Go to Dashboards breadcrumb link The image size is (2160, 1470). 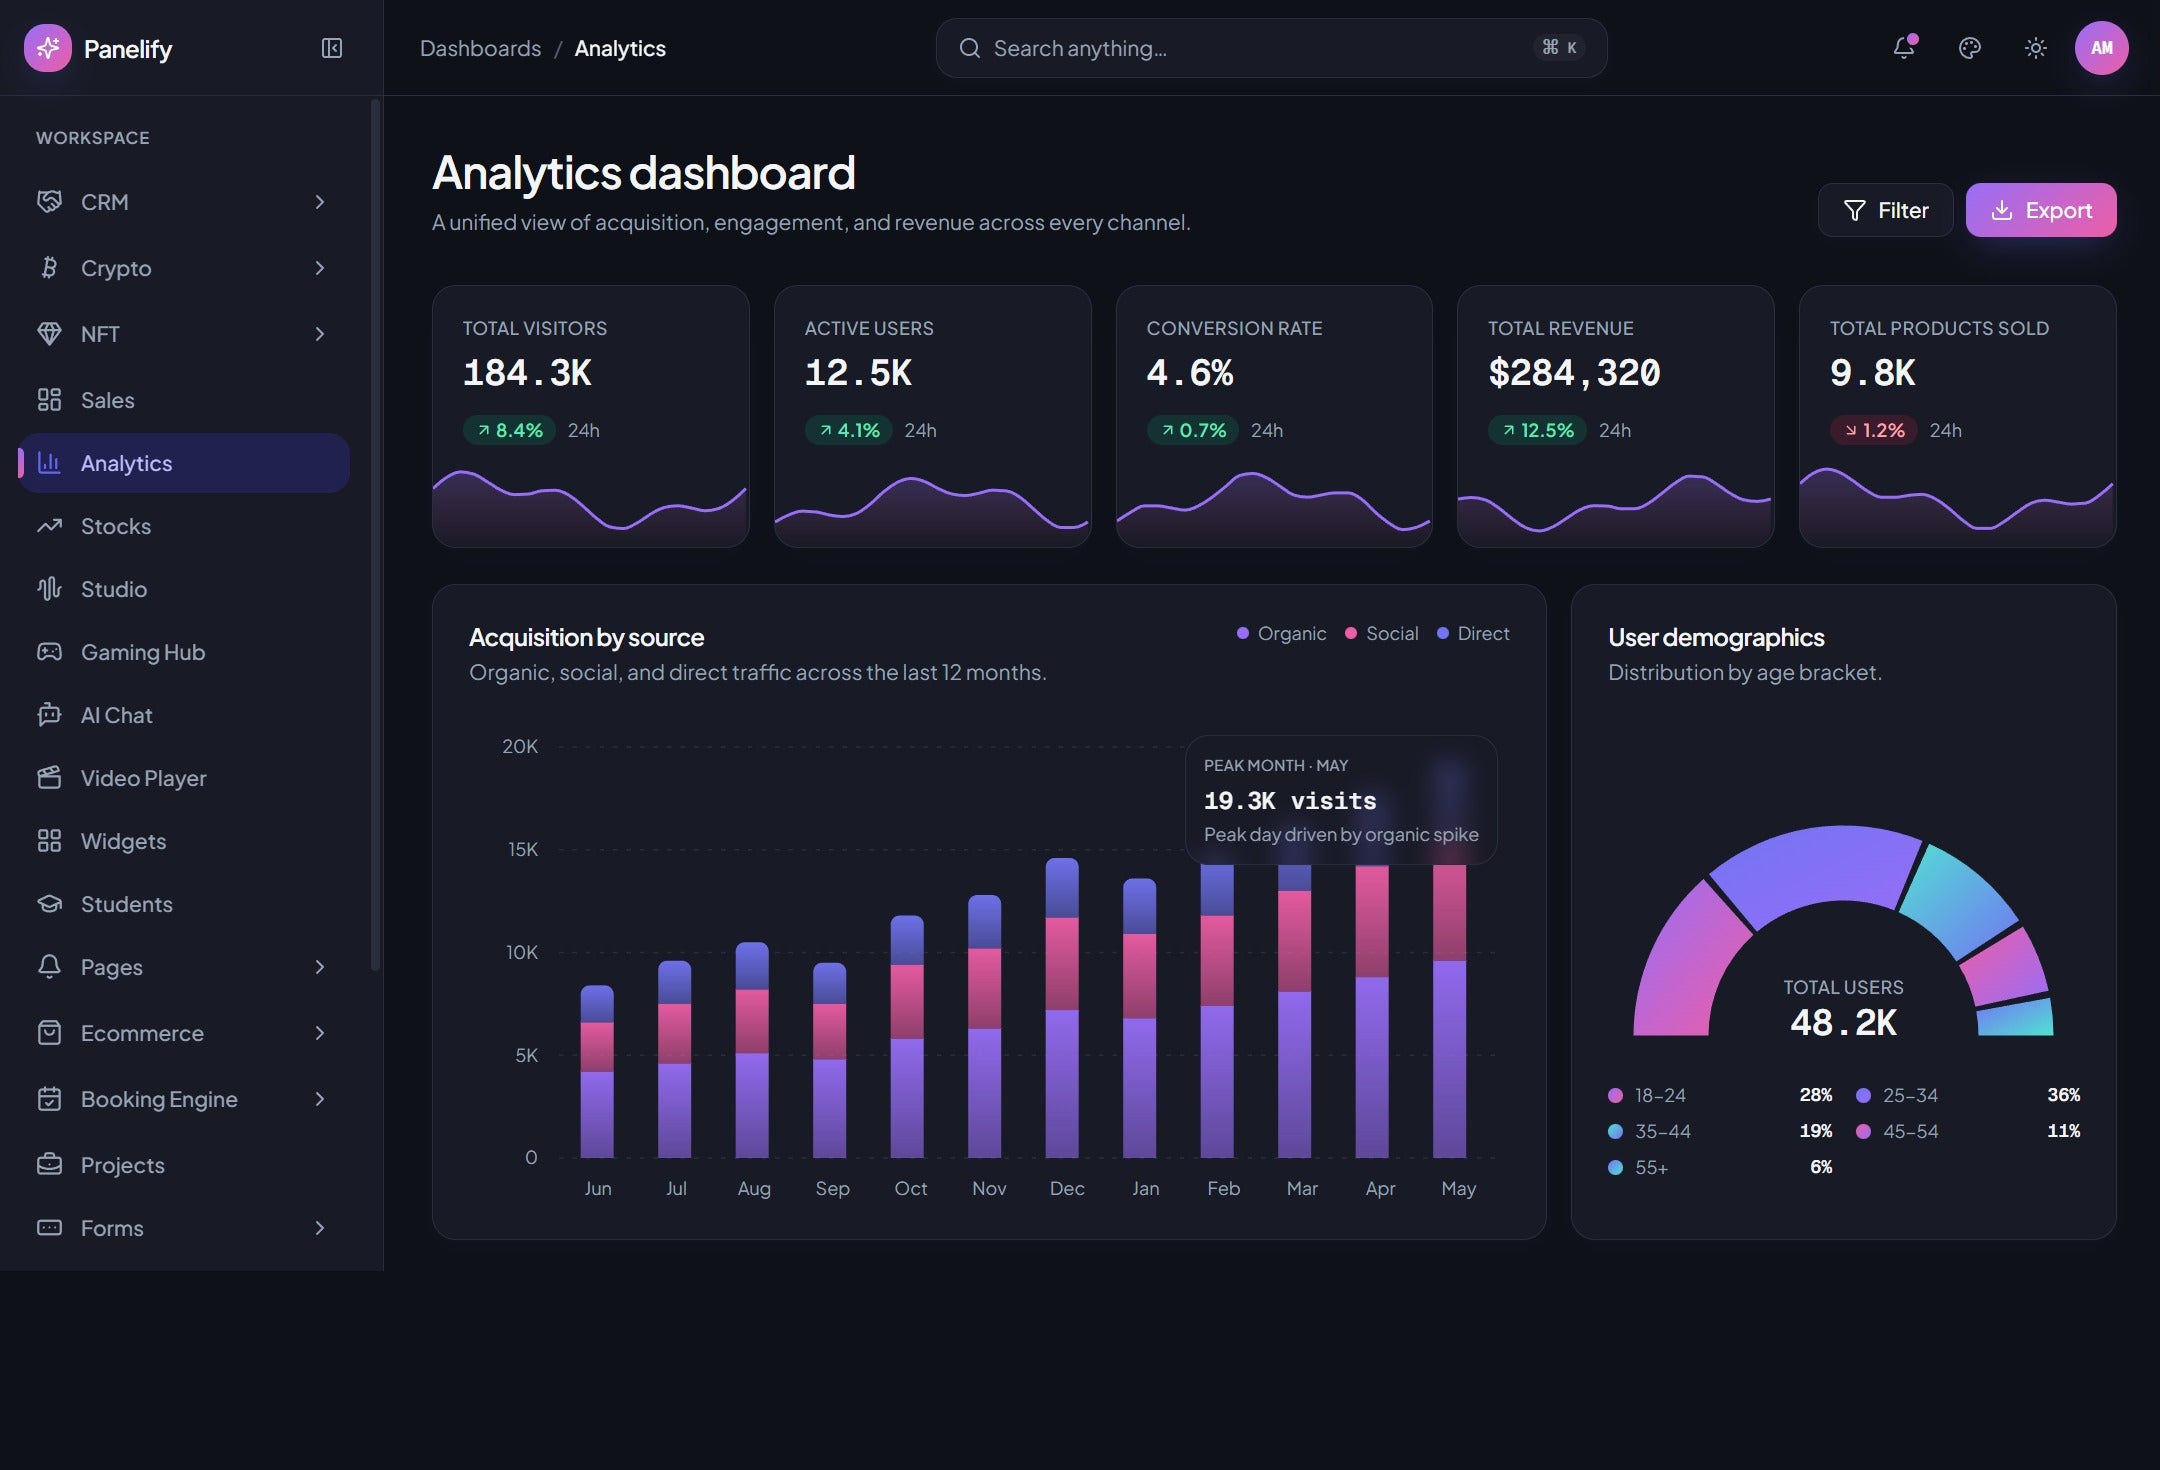click(x=480, y=48)
